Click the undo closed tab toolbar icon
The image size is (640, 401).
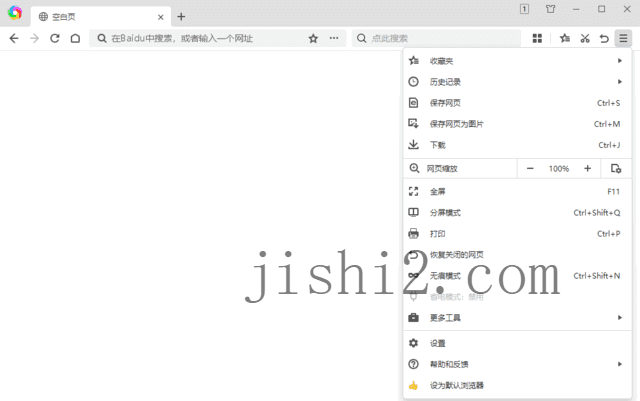[604, 38]
